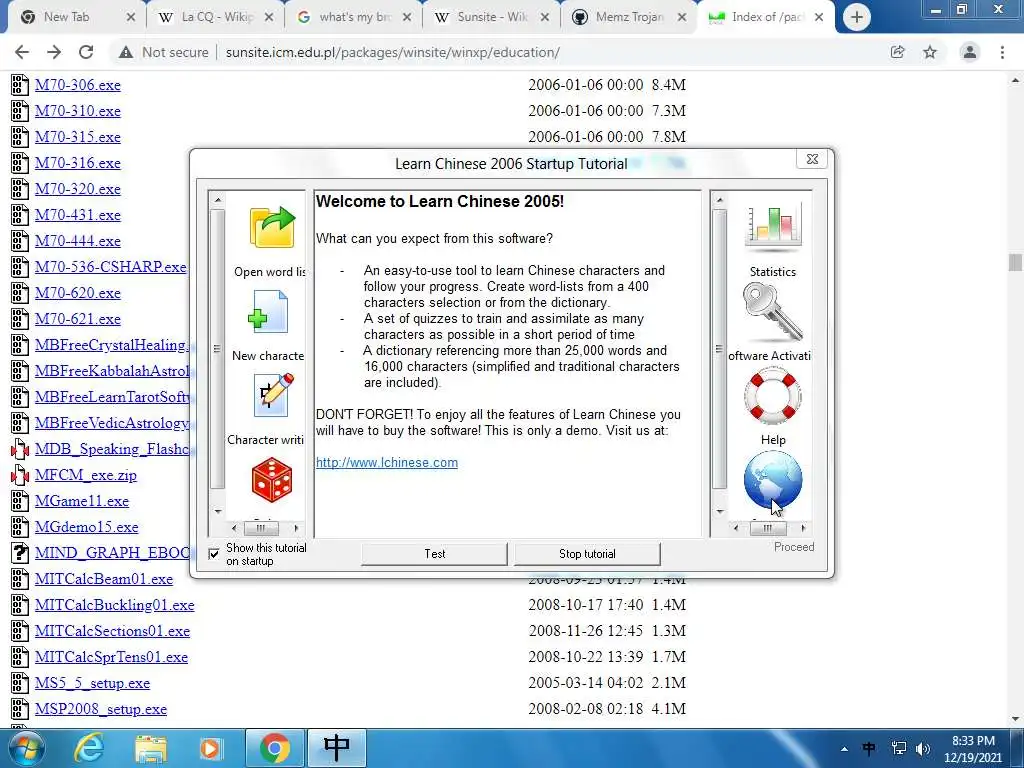Download MITCalcBuckling01.exe
Screen dimensions: 1024x768
pyautogui.click(x=115, y=605)
